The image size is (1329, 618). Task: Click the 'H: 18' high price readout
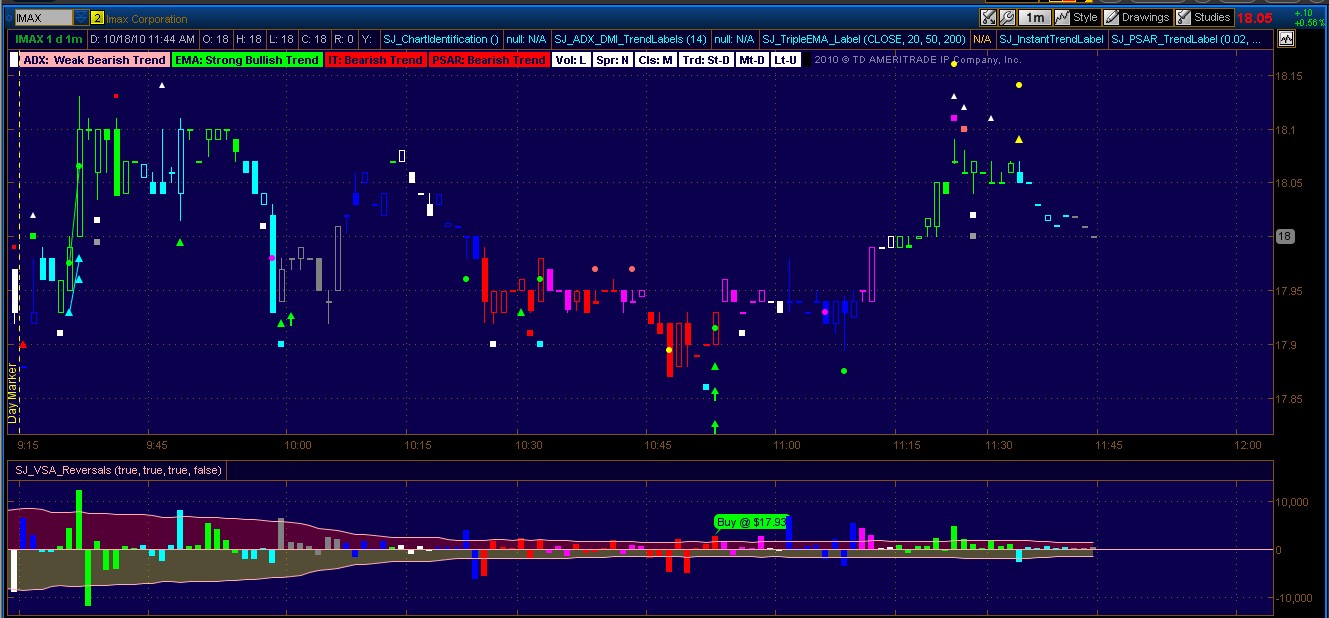click(248, 39)
